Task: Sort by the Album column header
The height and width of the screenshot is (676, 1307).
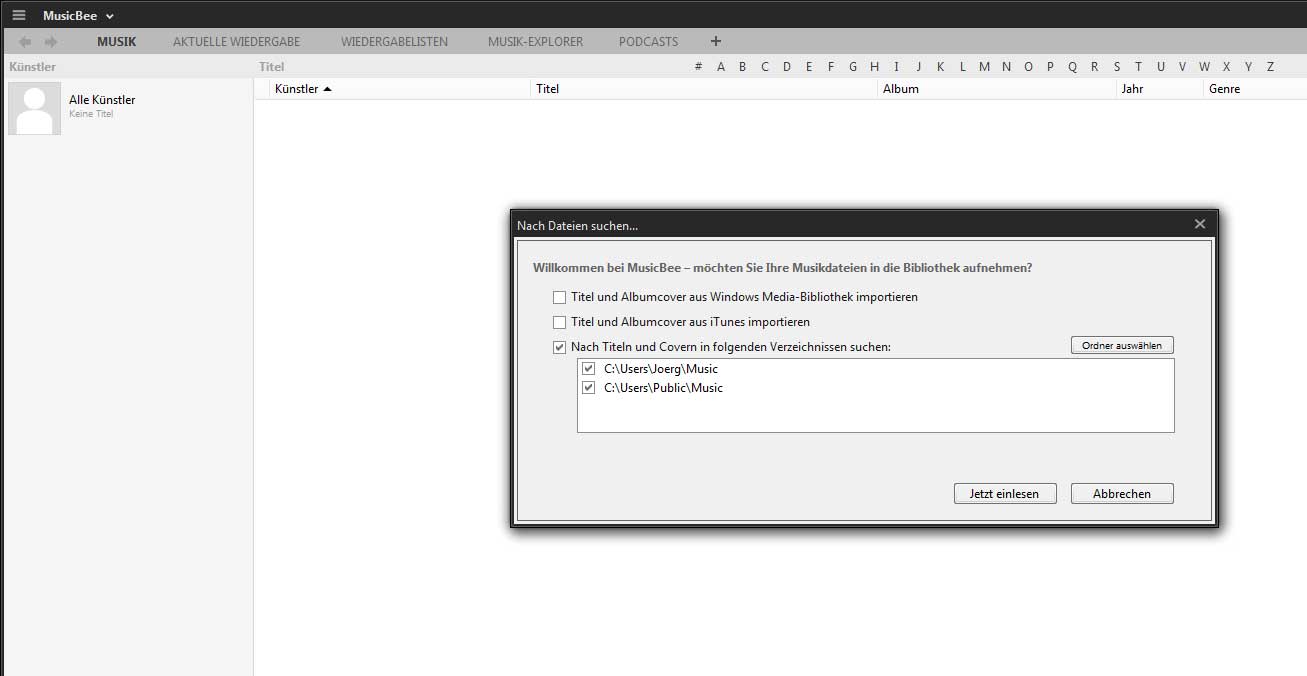Action: (x=996, y=89)
